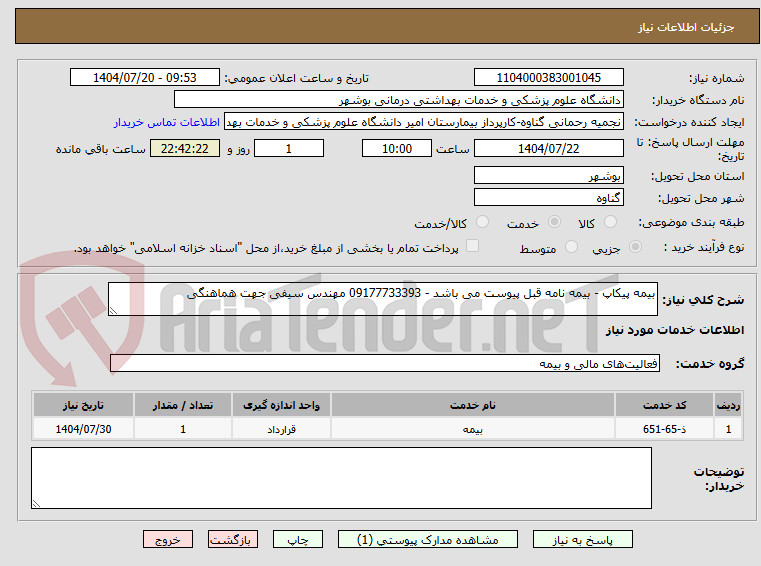Click the 'چاپ' print button
The width and height of the screenshot is (761, 566).
tap(298, 539)
